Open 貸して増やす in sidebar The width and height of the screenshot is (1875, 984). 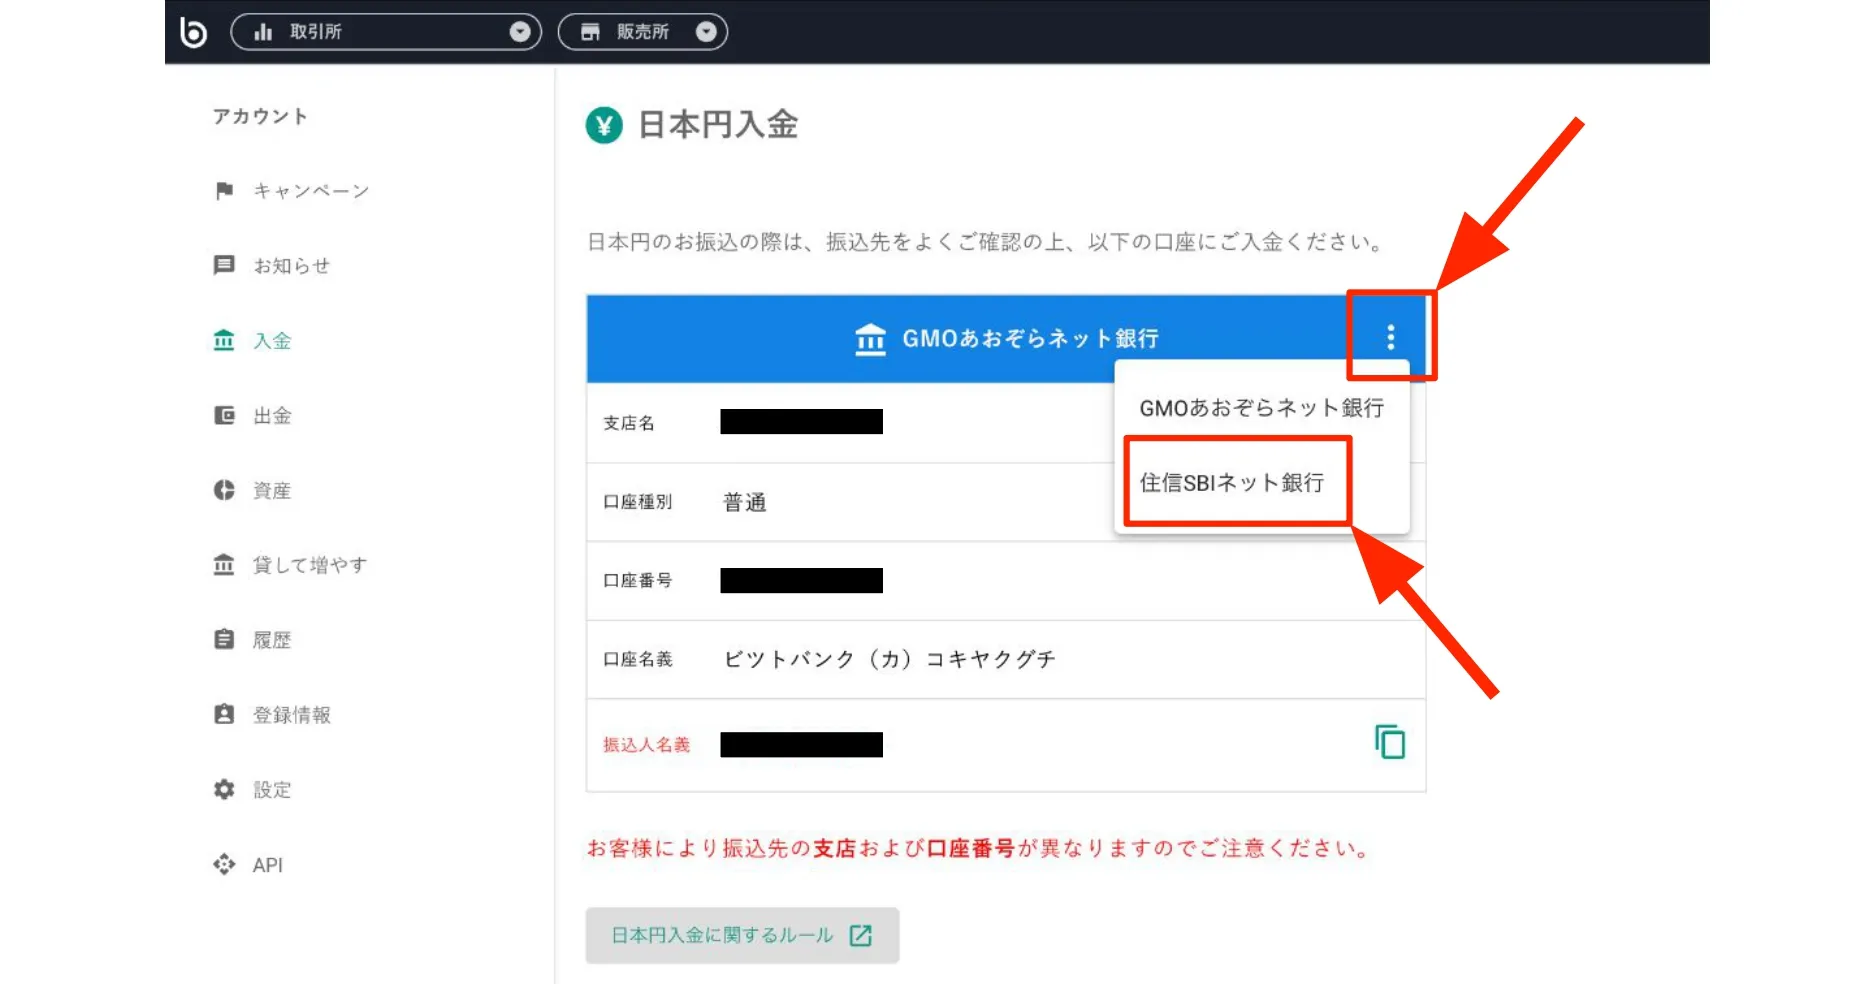click(x=309, y=565)
